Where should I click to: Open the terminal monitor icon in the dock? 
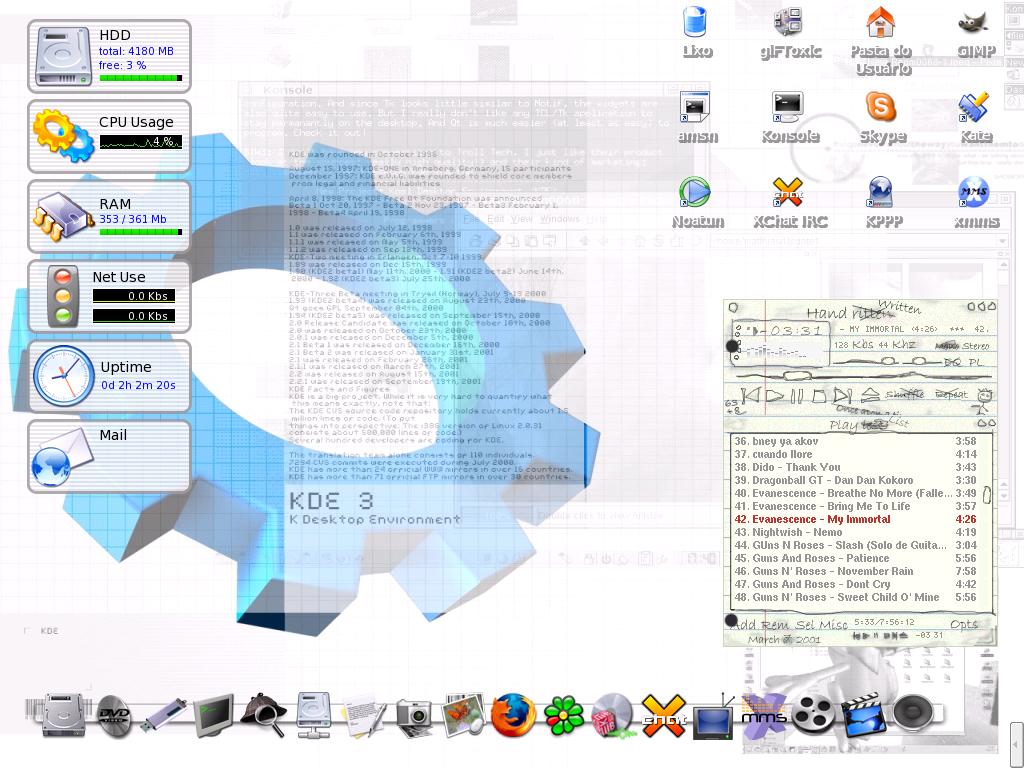pos(214,716)
